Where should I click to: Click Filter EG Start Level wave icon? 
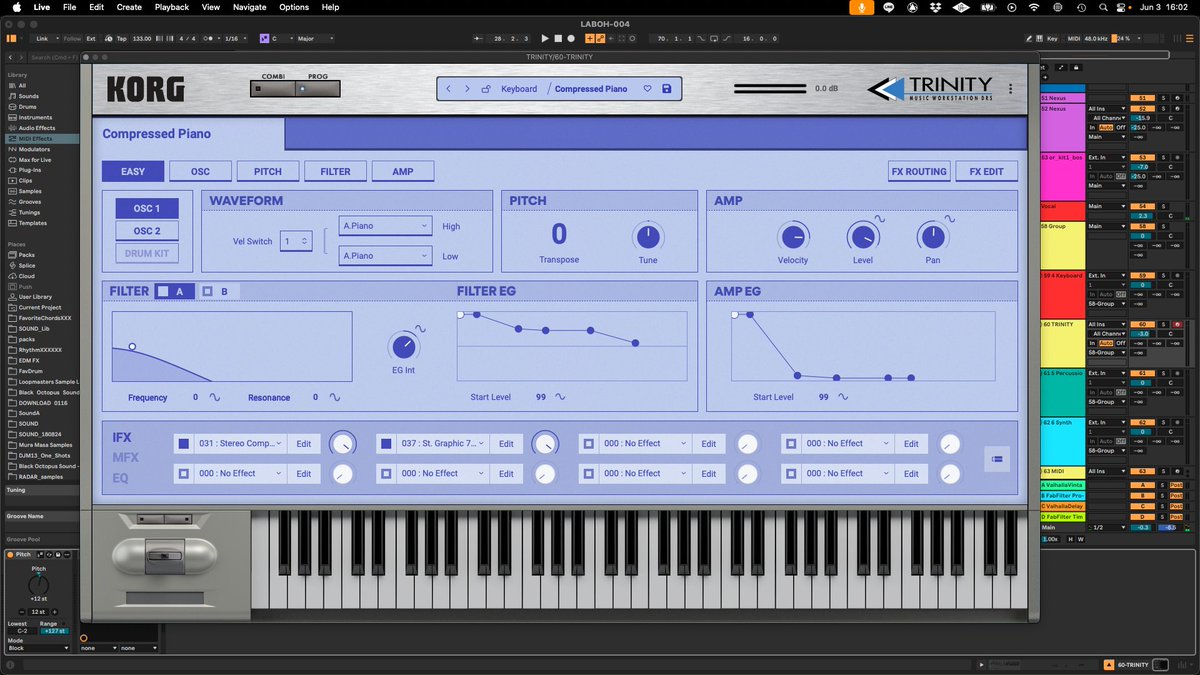click(x=560, y=397)
